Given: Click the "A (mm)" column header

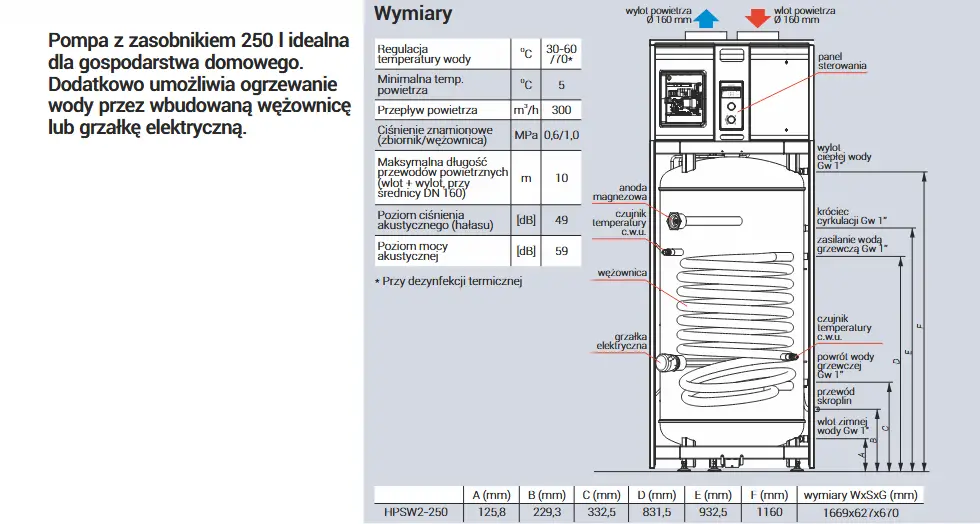Looking at the screenshot, I should (491, 495).
